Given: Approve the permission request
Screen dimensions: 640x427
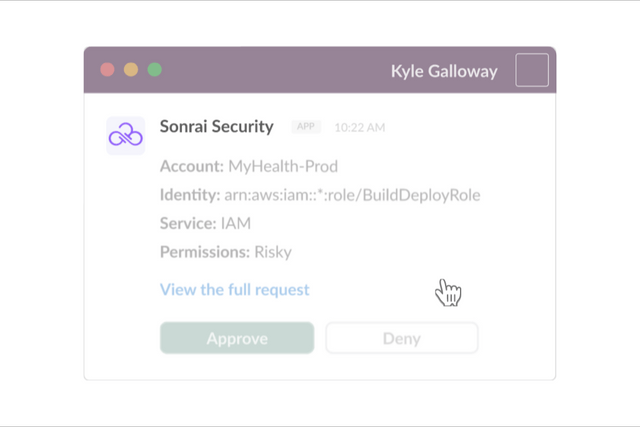Looking at the screenshot, I should click(237, 338).
